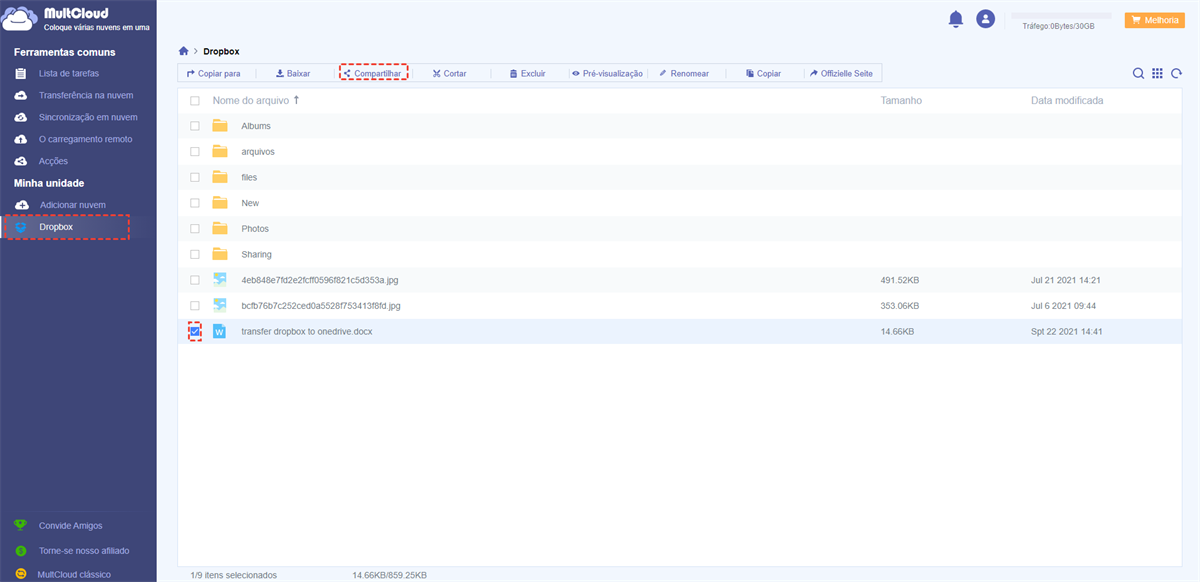
Task: Click Pré-visualização preview button
Action: coord(607,73)
